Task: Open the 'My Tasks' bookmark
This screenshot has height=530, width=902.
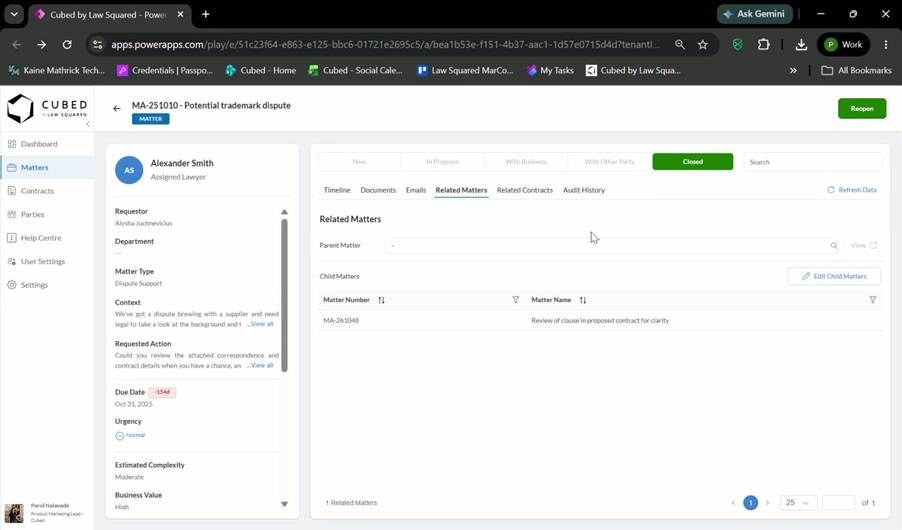Action: click(549, 70)
